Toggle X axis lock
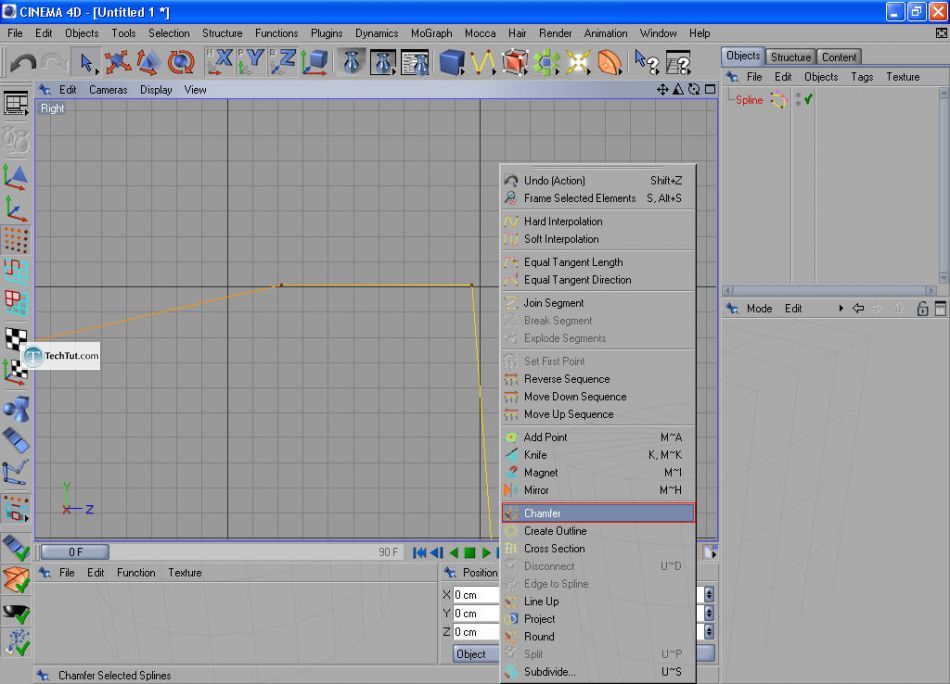This screenshot has height=684, width=950. coord(220,62)
